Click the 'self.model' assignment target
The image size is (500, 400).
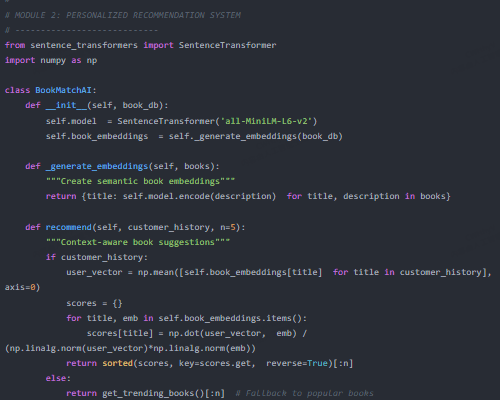coord(71,121)
